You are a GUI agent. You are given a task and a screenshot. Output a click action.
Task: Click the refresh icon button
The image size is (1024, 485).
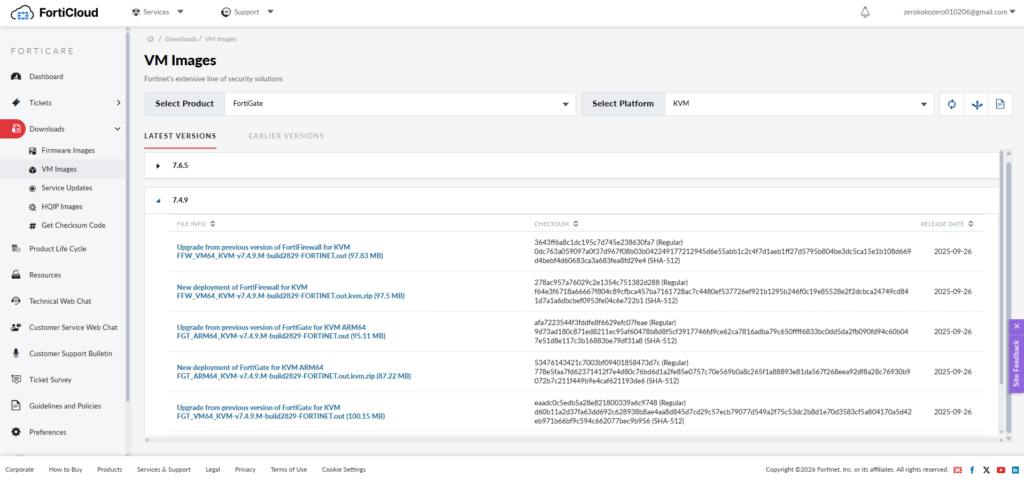click(x=952, y=104)
